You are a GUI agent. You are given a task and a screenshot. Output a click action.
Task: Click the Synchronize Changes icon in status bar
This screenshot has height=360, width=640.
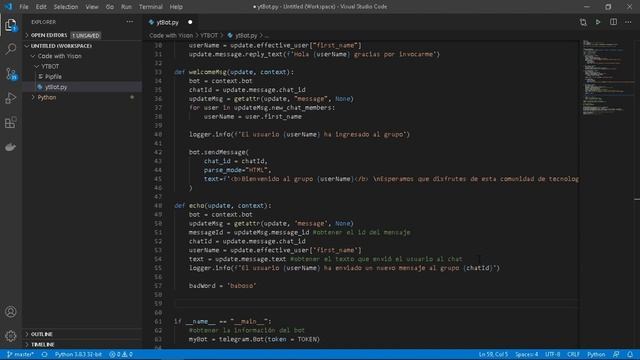click(44, 354)
